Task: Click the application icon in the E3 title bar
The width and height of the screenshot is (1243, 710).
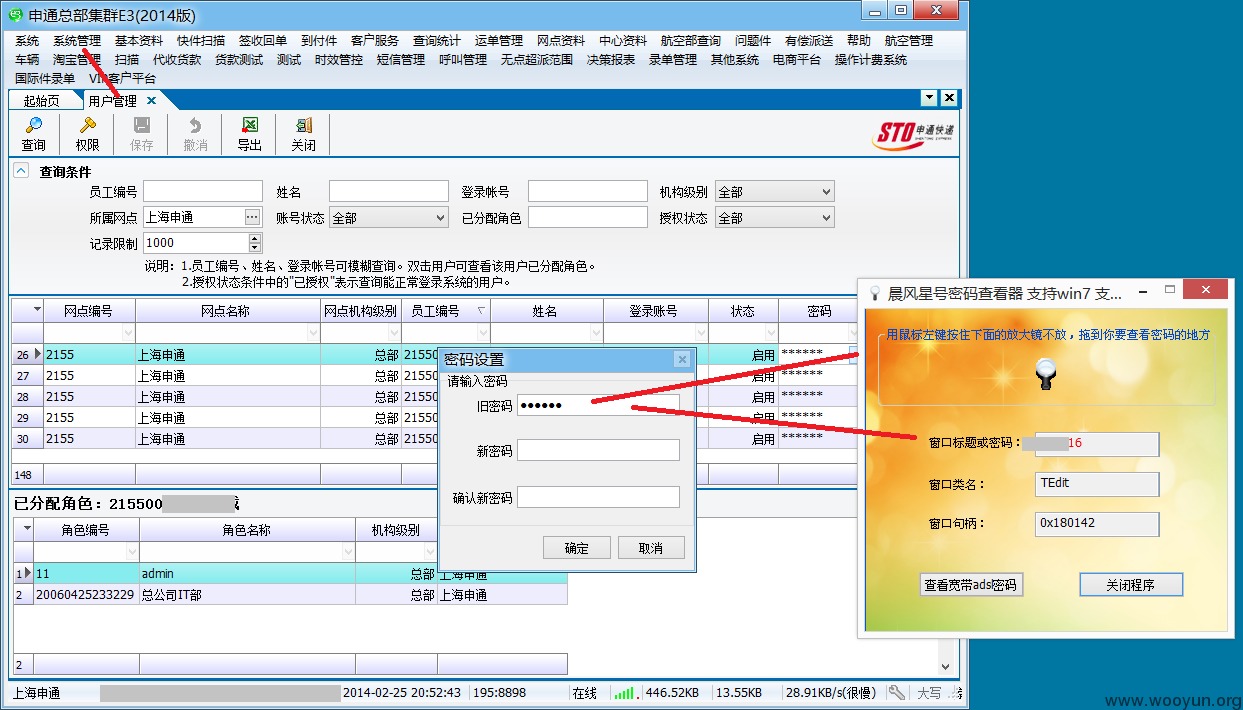Action: (x=15, y=15)
